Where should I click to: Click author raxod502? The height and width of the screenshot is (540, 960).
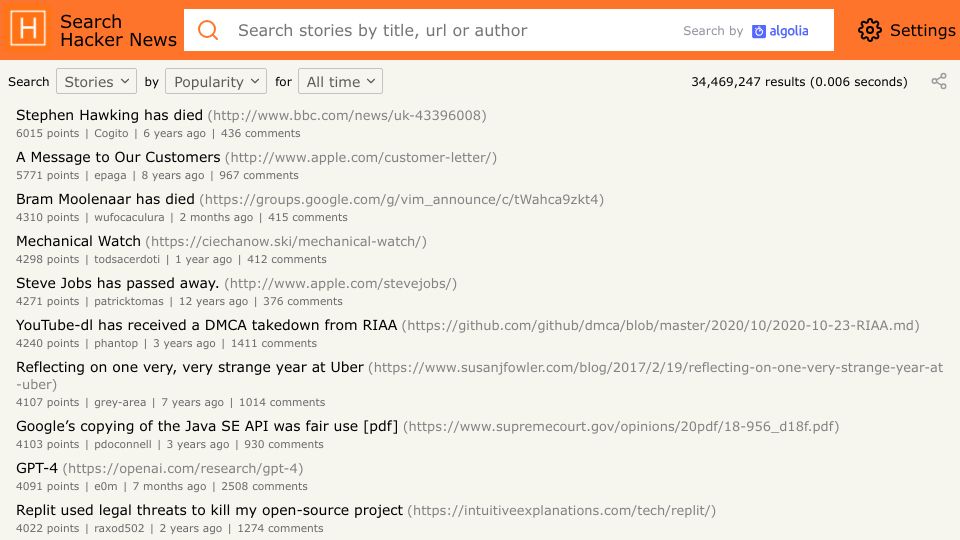pyautogui.click(x=119, y=528)
